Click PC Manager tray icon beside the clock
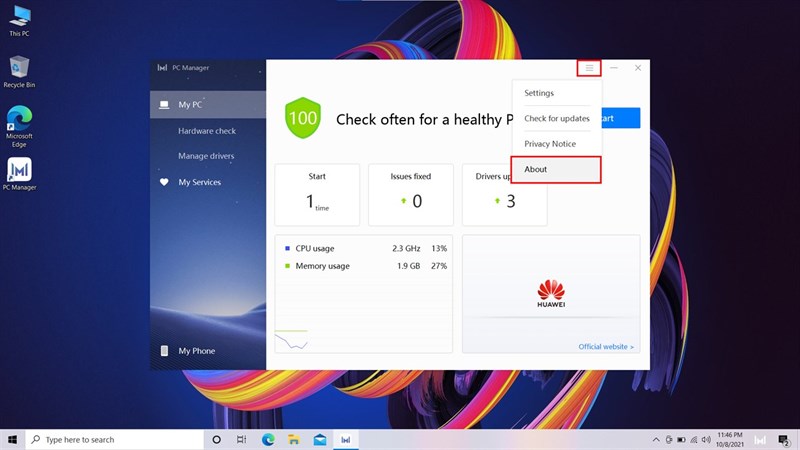Viewport: 800px width, 450px height. (760, 440)
